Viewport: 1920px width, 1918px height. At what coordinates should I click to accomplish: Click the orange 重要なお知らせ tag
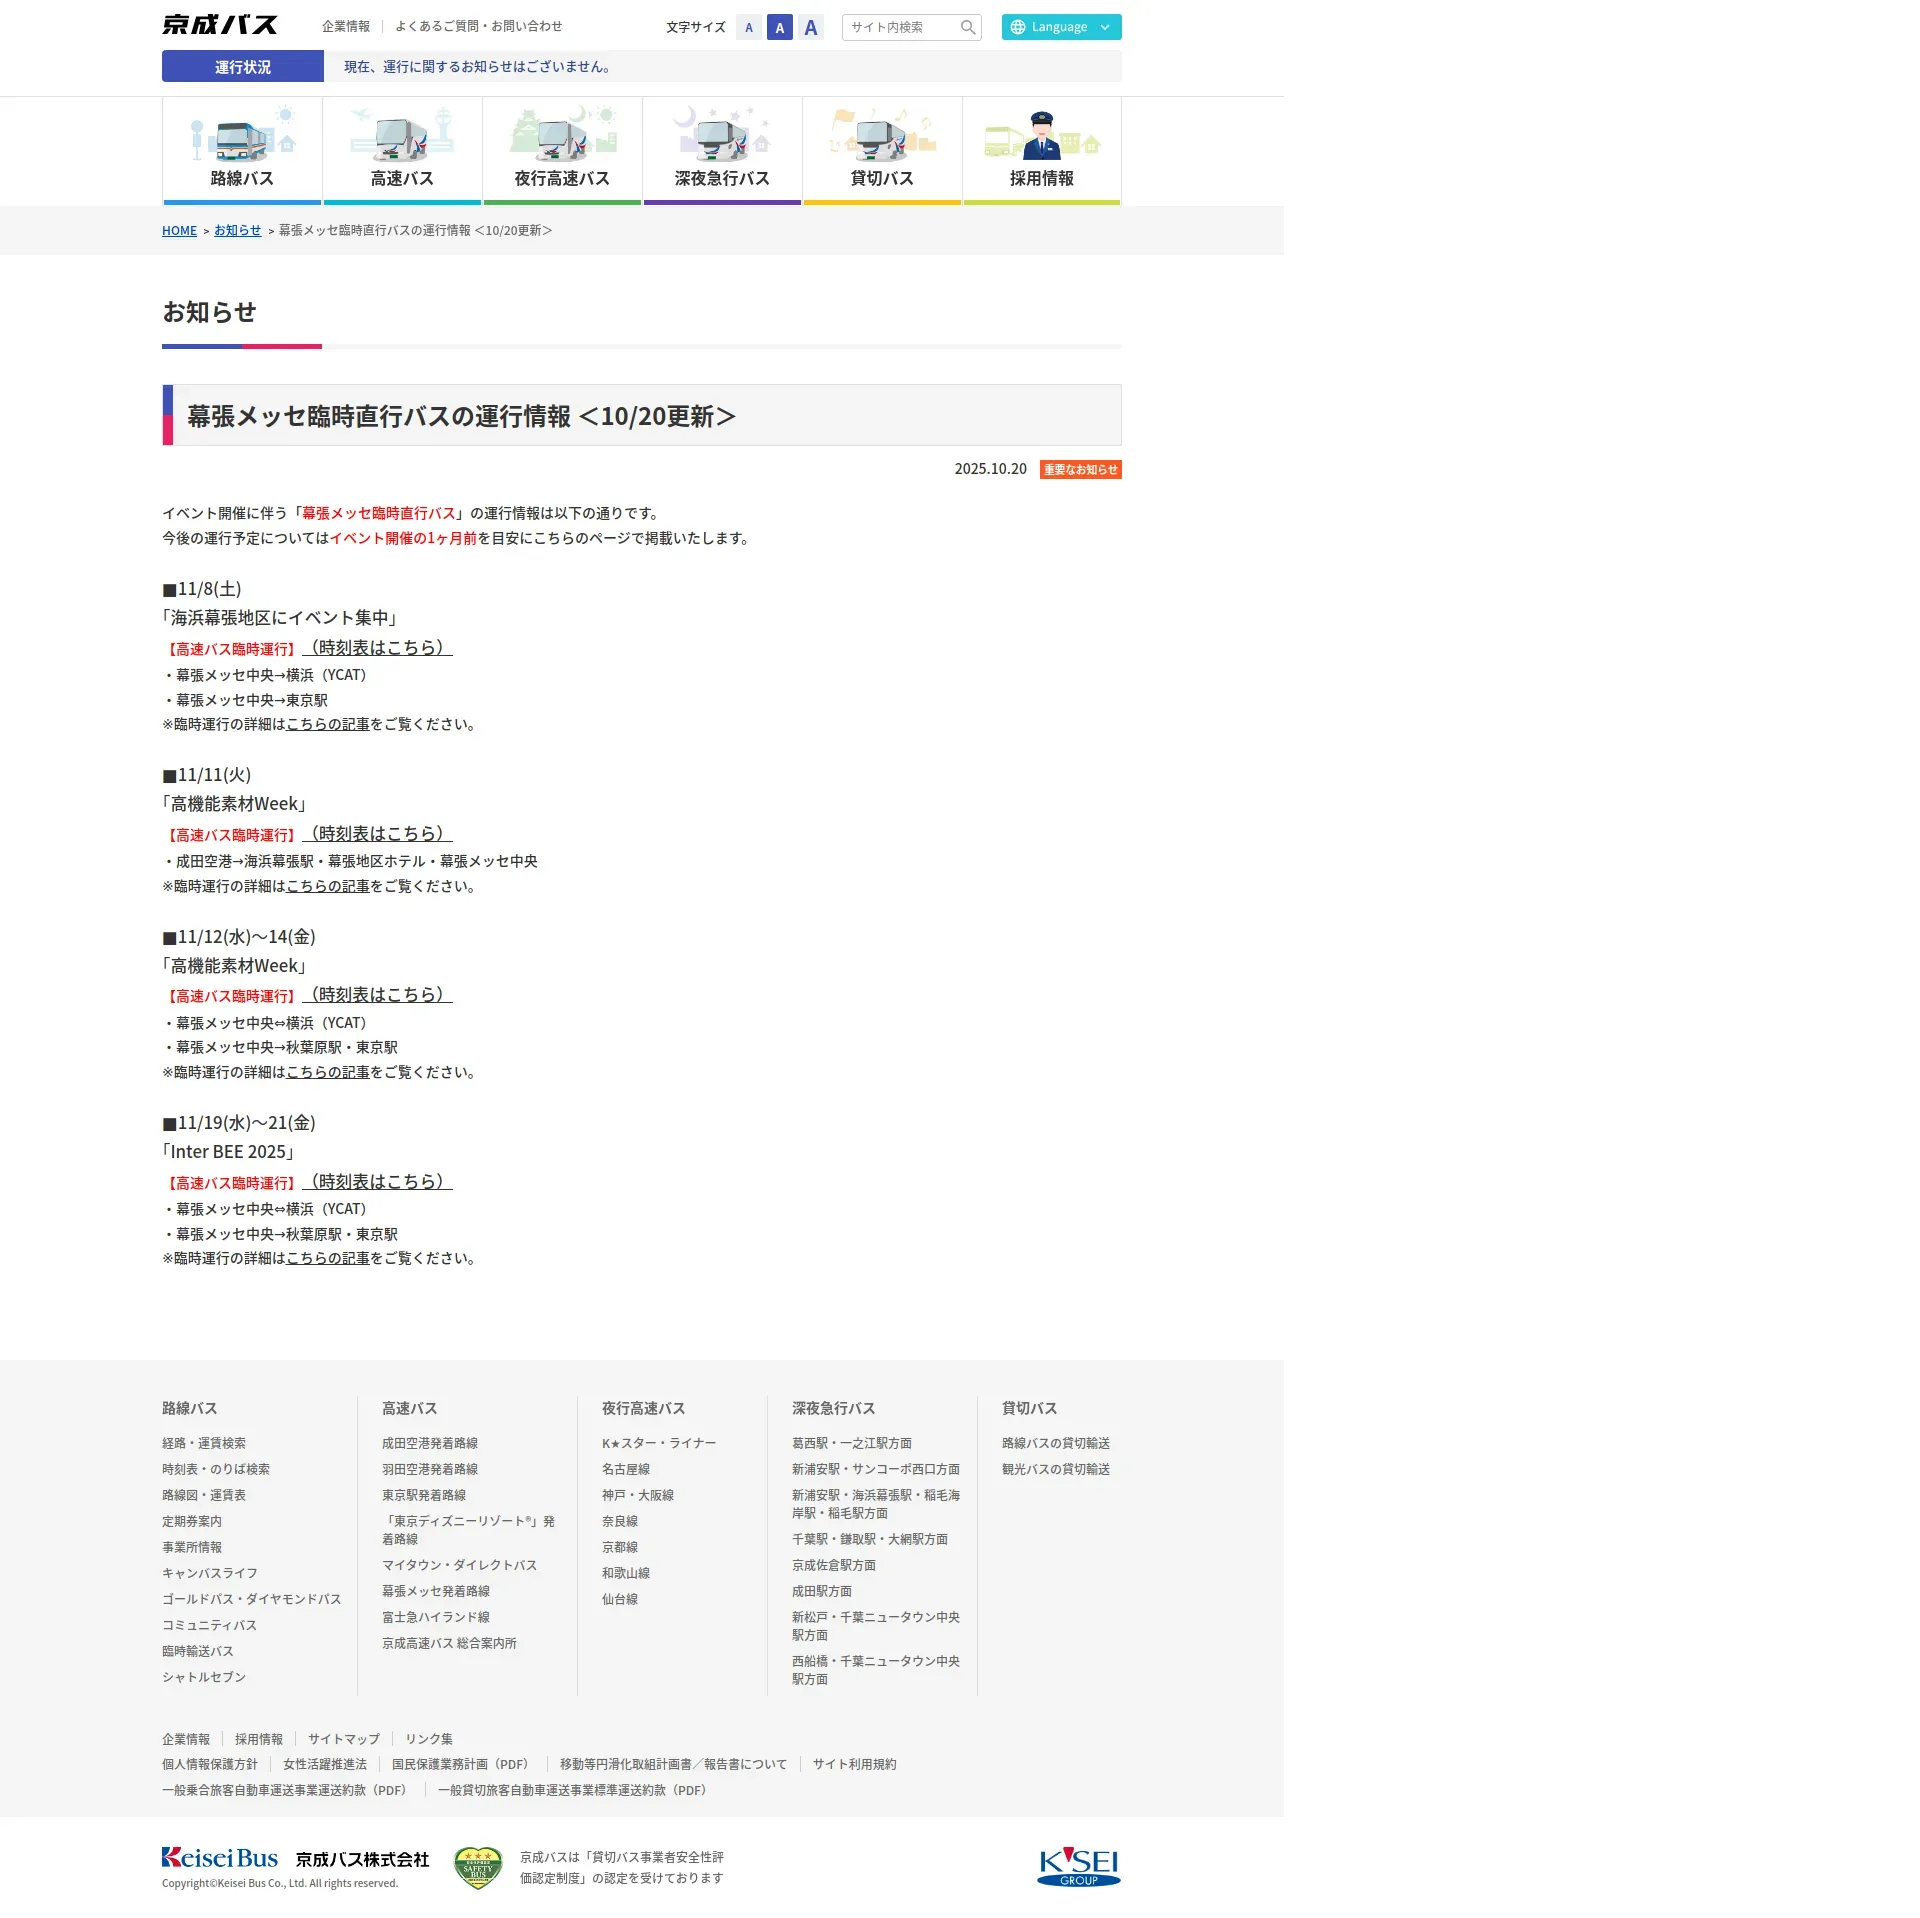pos(1080,470)
